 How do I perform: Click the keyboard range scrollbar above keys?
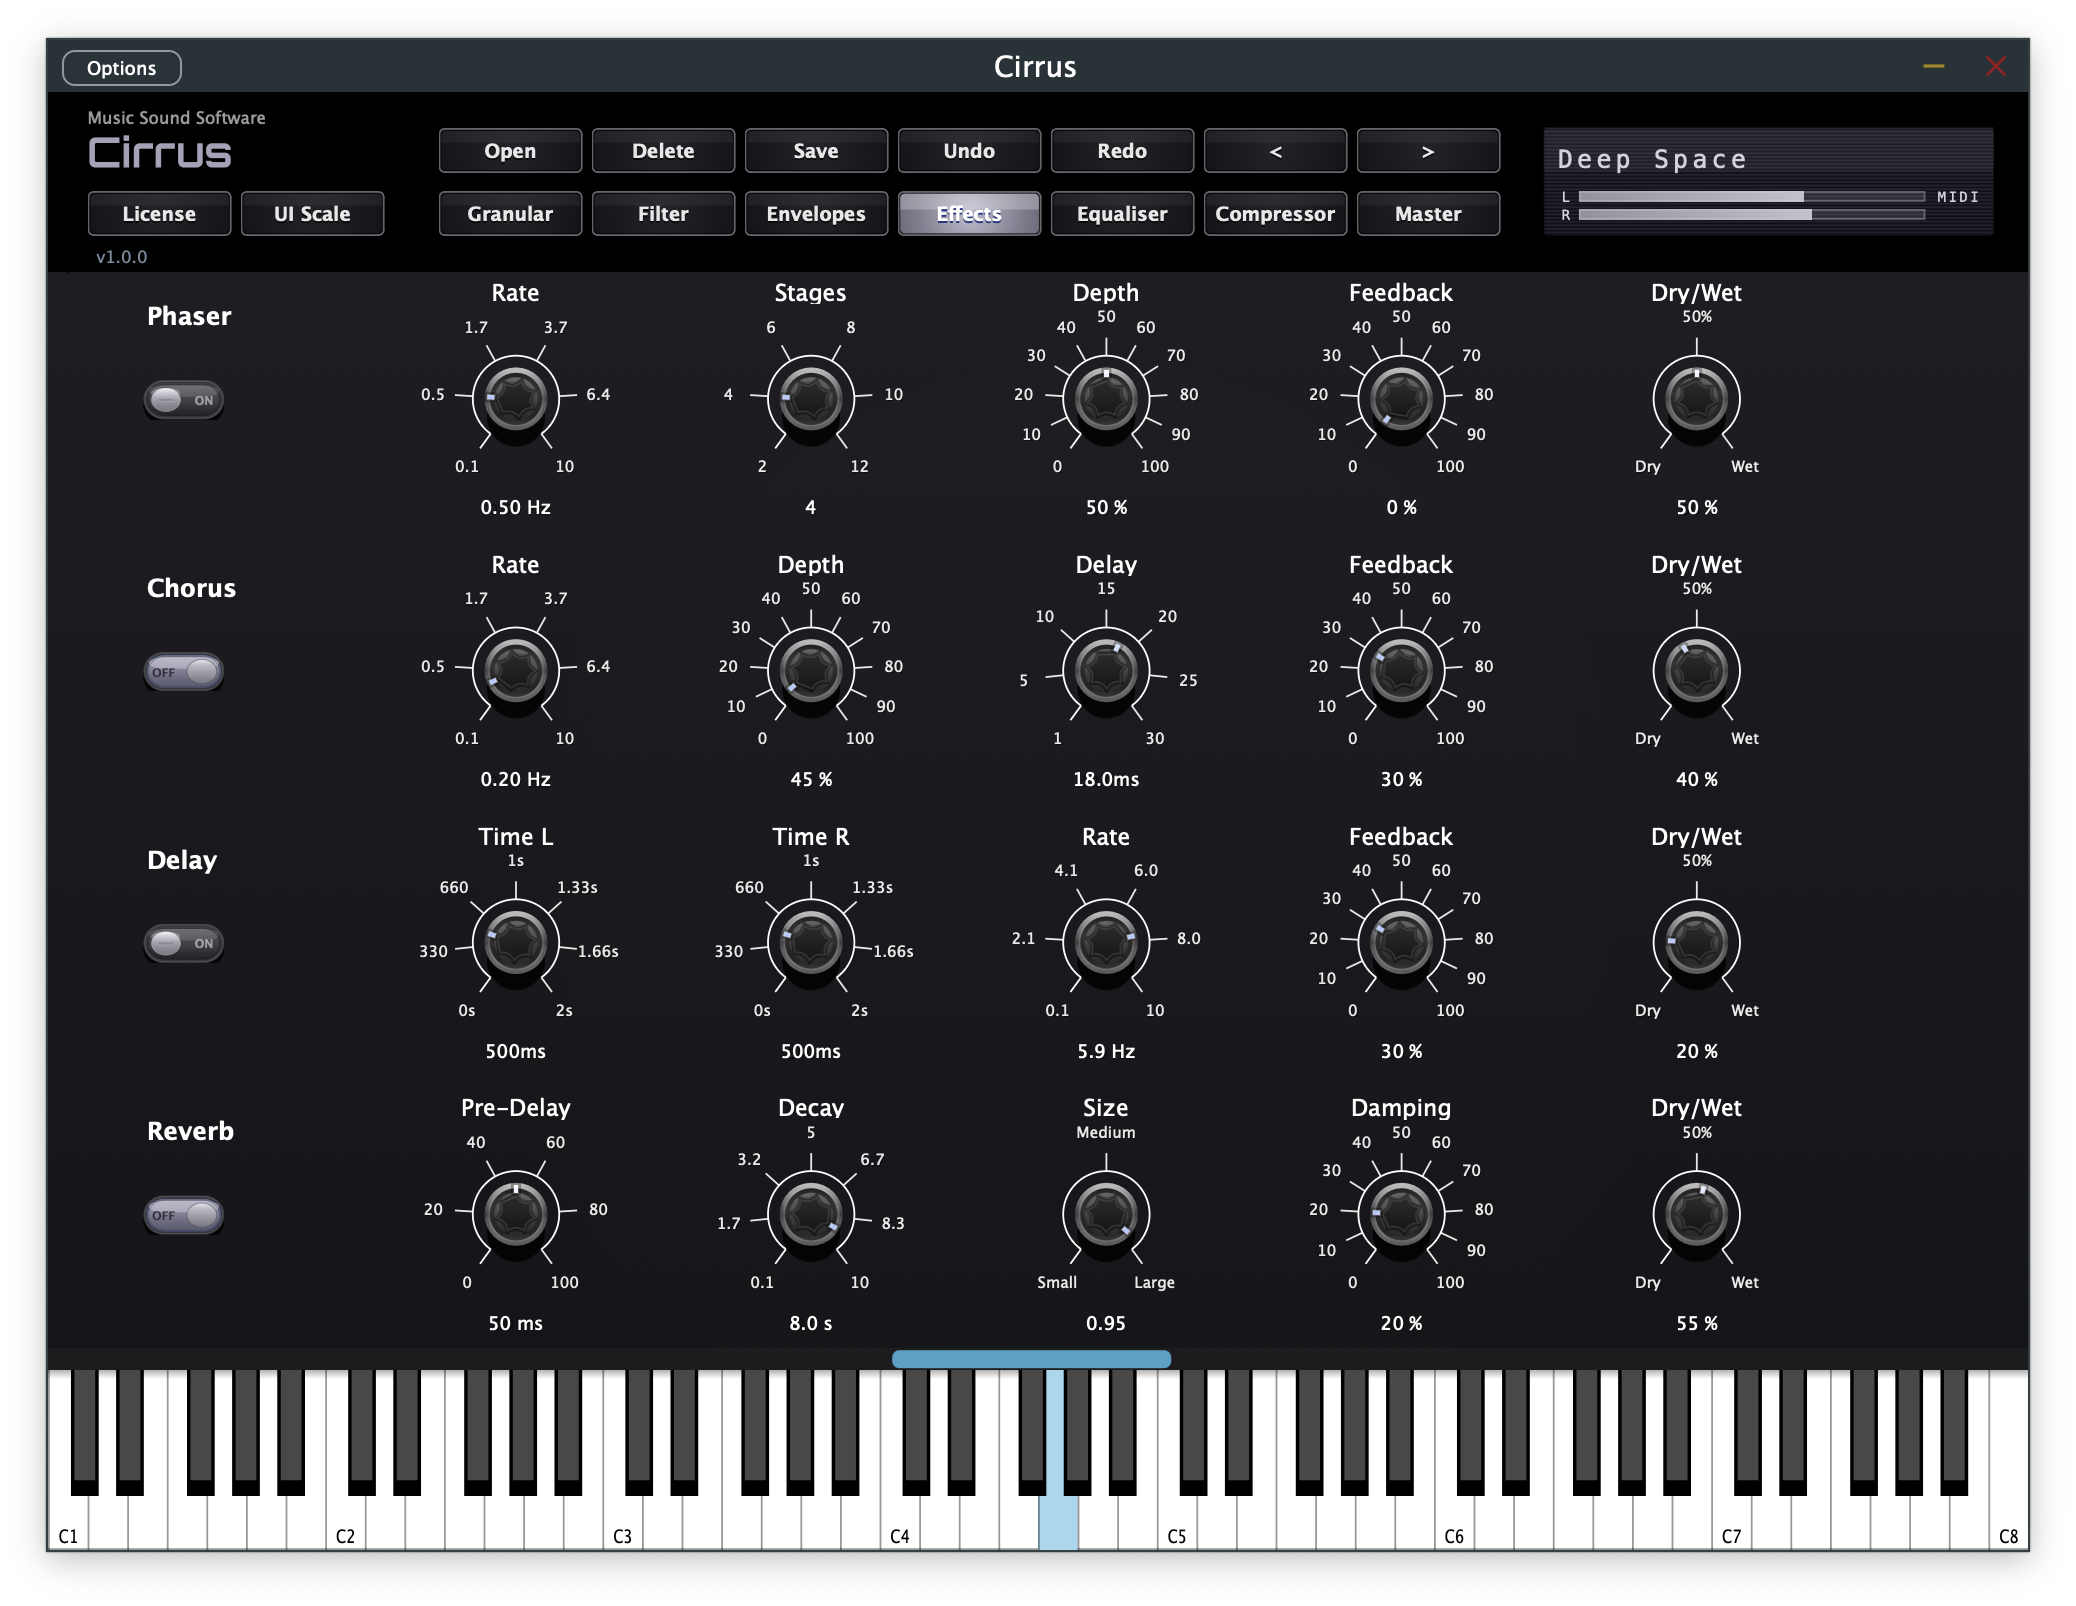coord(1031,1359)
